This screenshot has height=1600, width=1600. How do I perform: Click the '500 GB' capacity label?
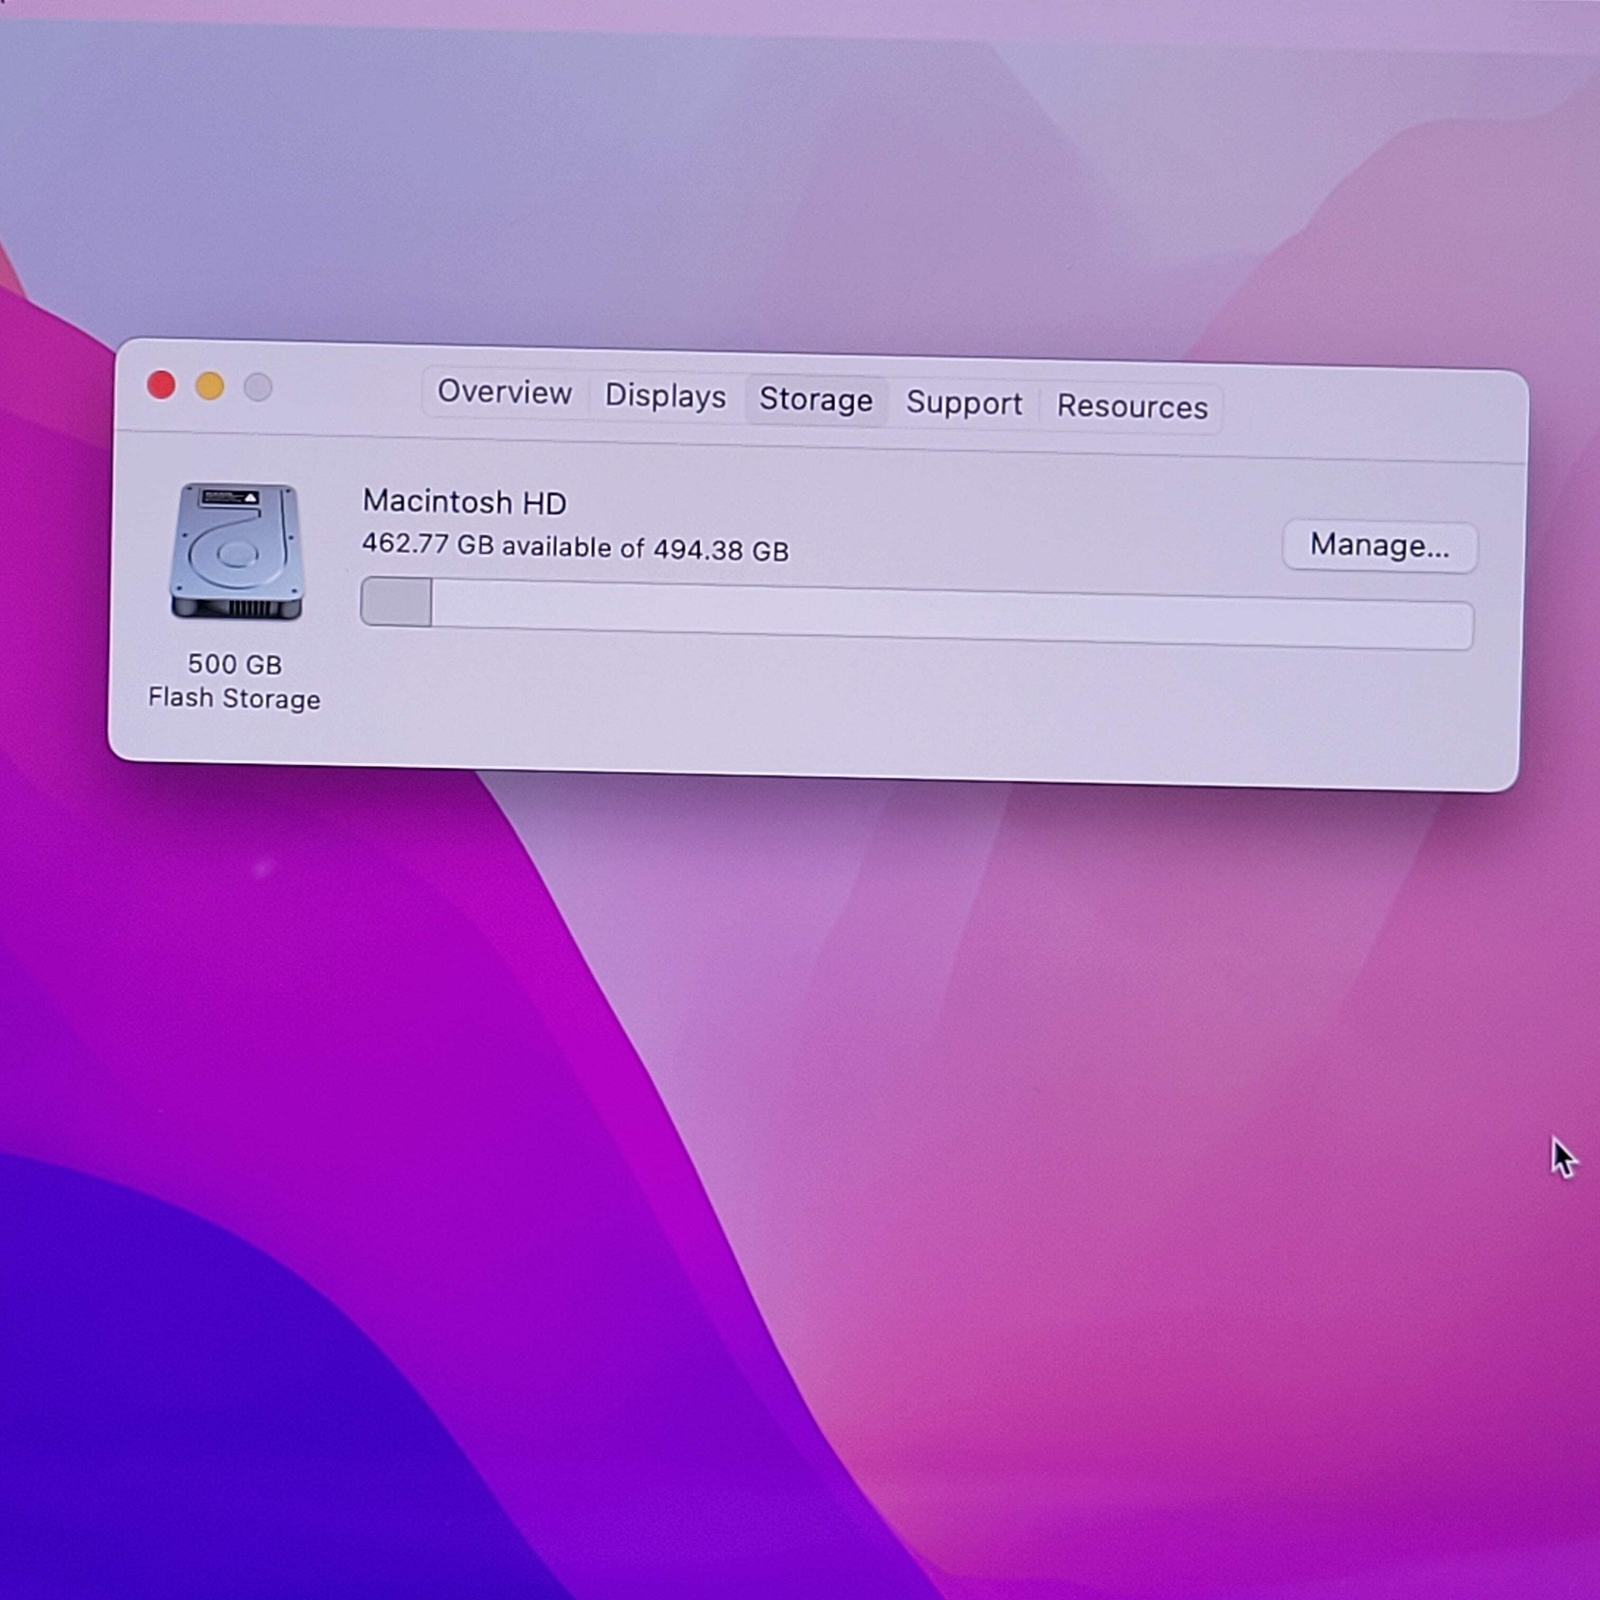(x=235, y=664)
